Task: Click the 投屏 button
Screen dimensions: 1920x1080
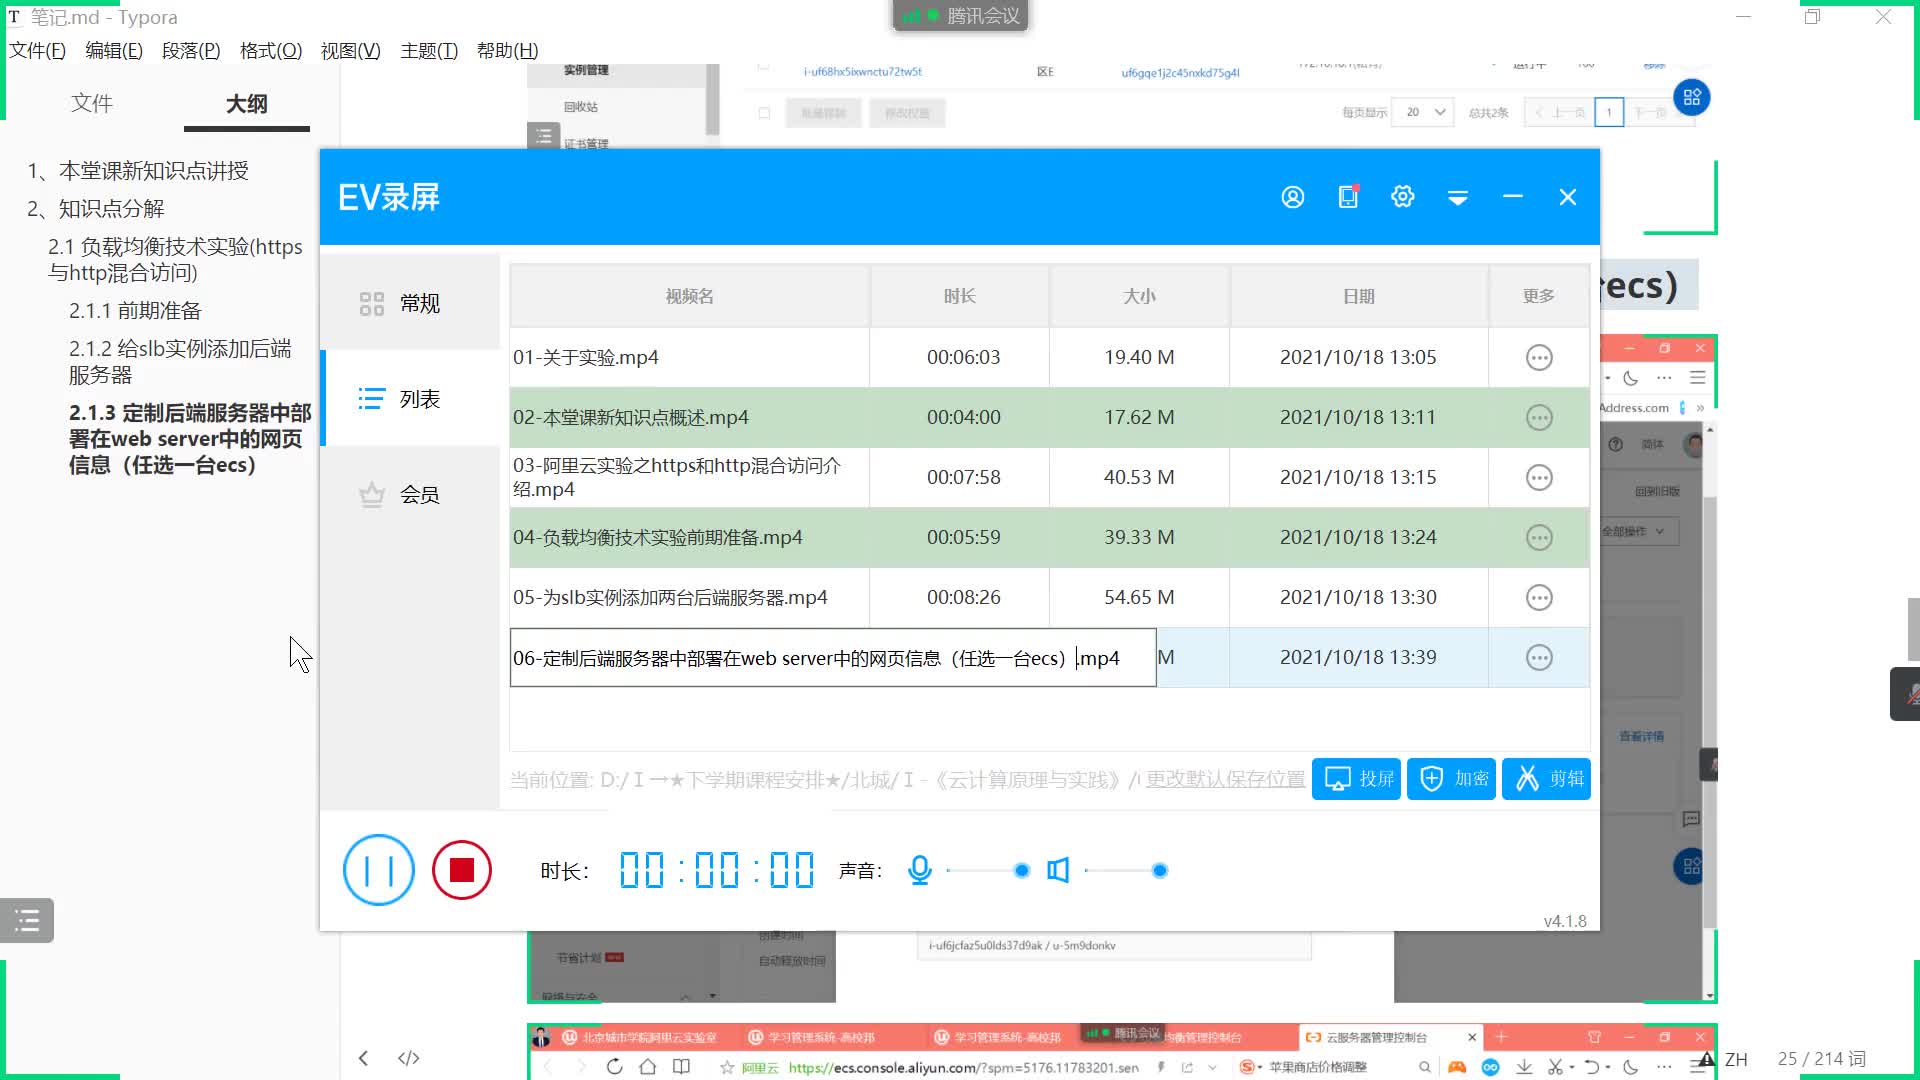Action: pos(1356,778)
